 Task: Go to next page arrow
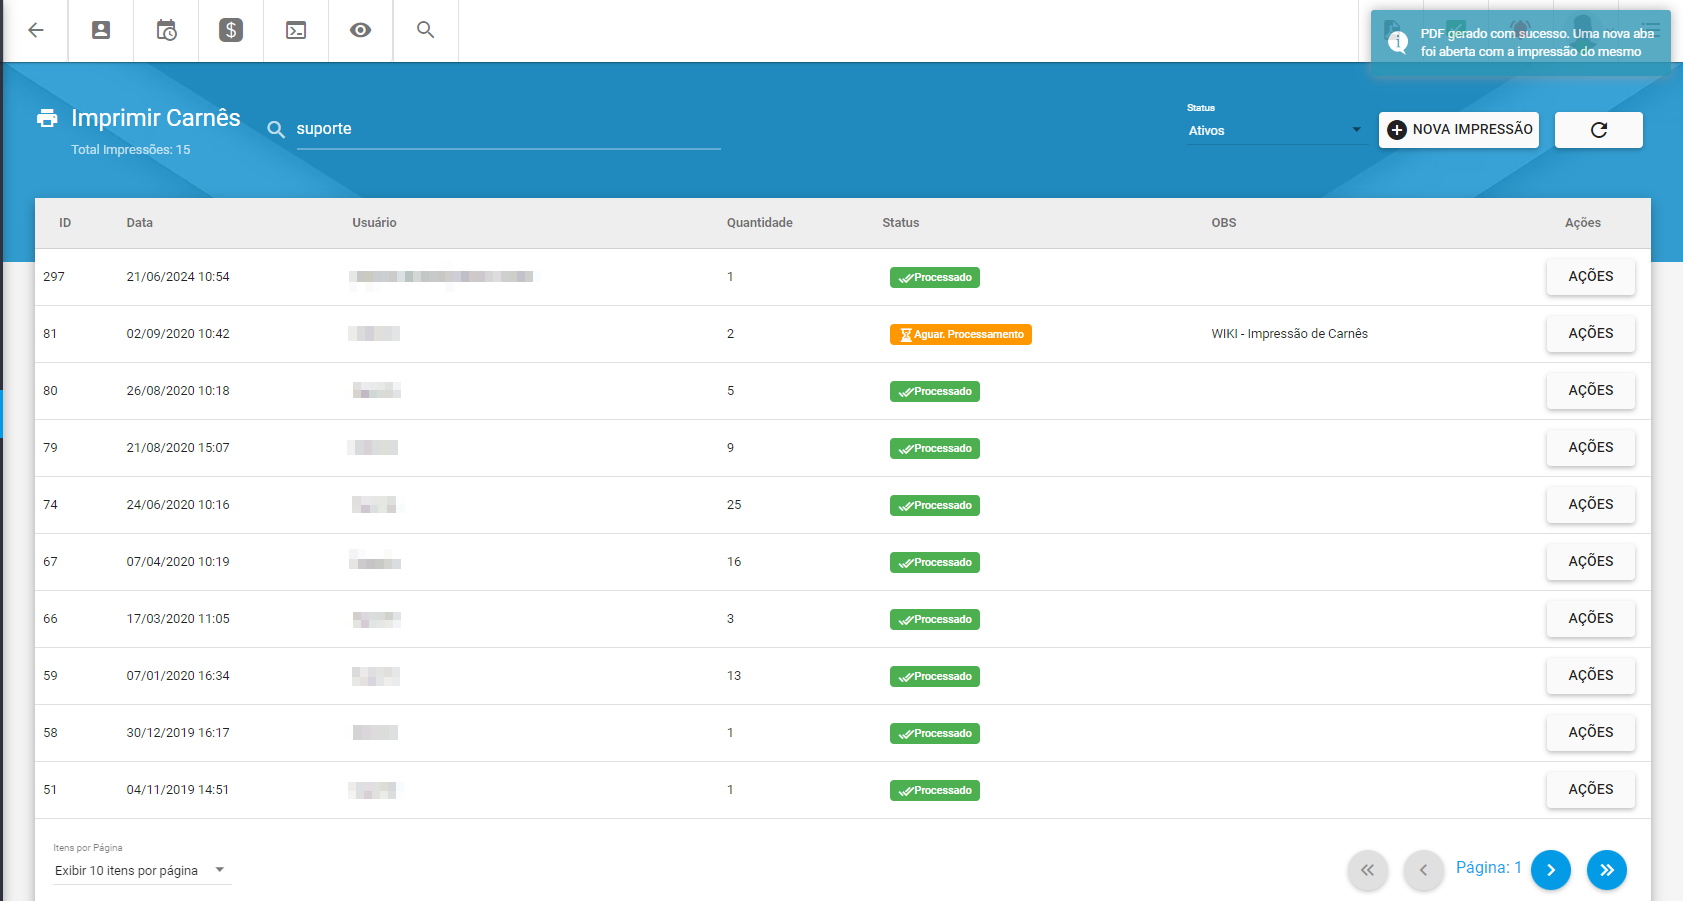tap(1551, 870)
